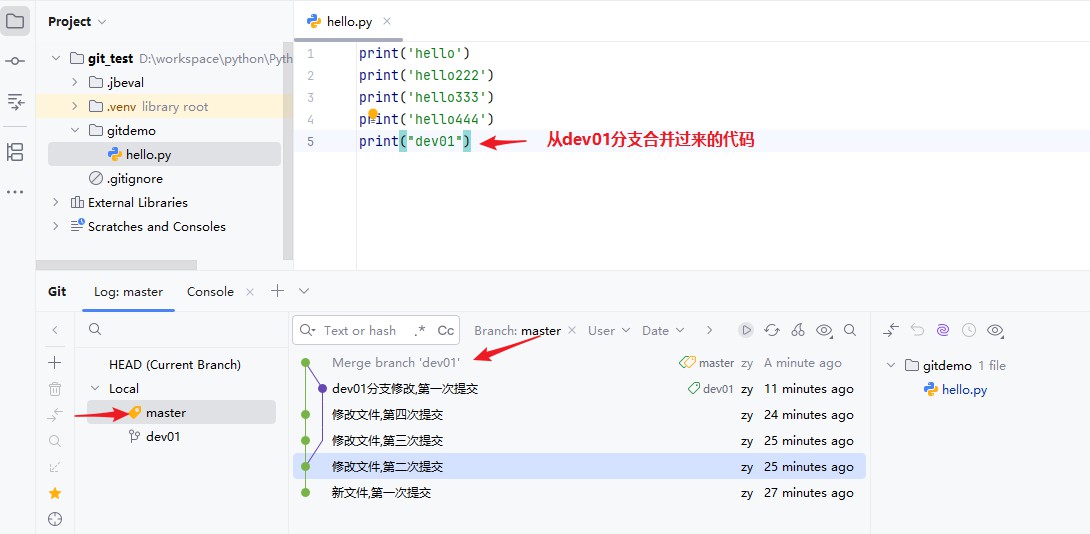
Task: Hide the Git branches pane arrow
Action: (55, 330)
